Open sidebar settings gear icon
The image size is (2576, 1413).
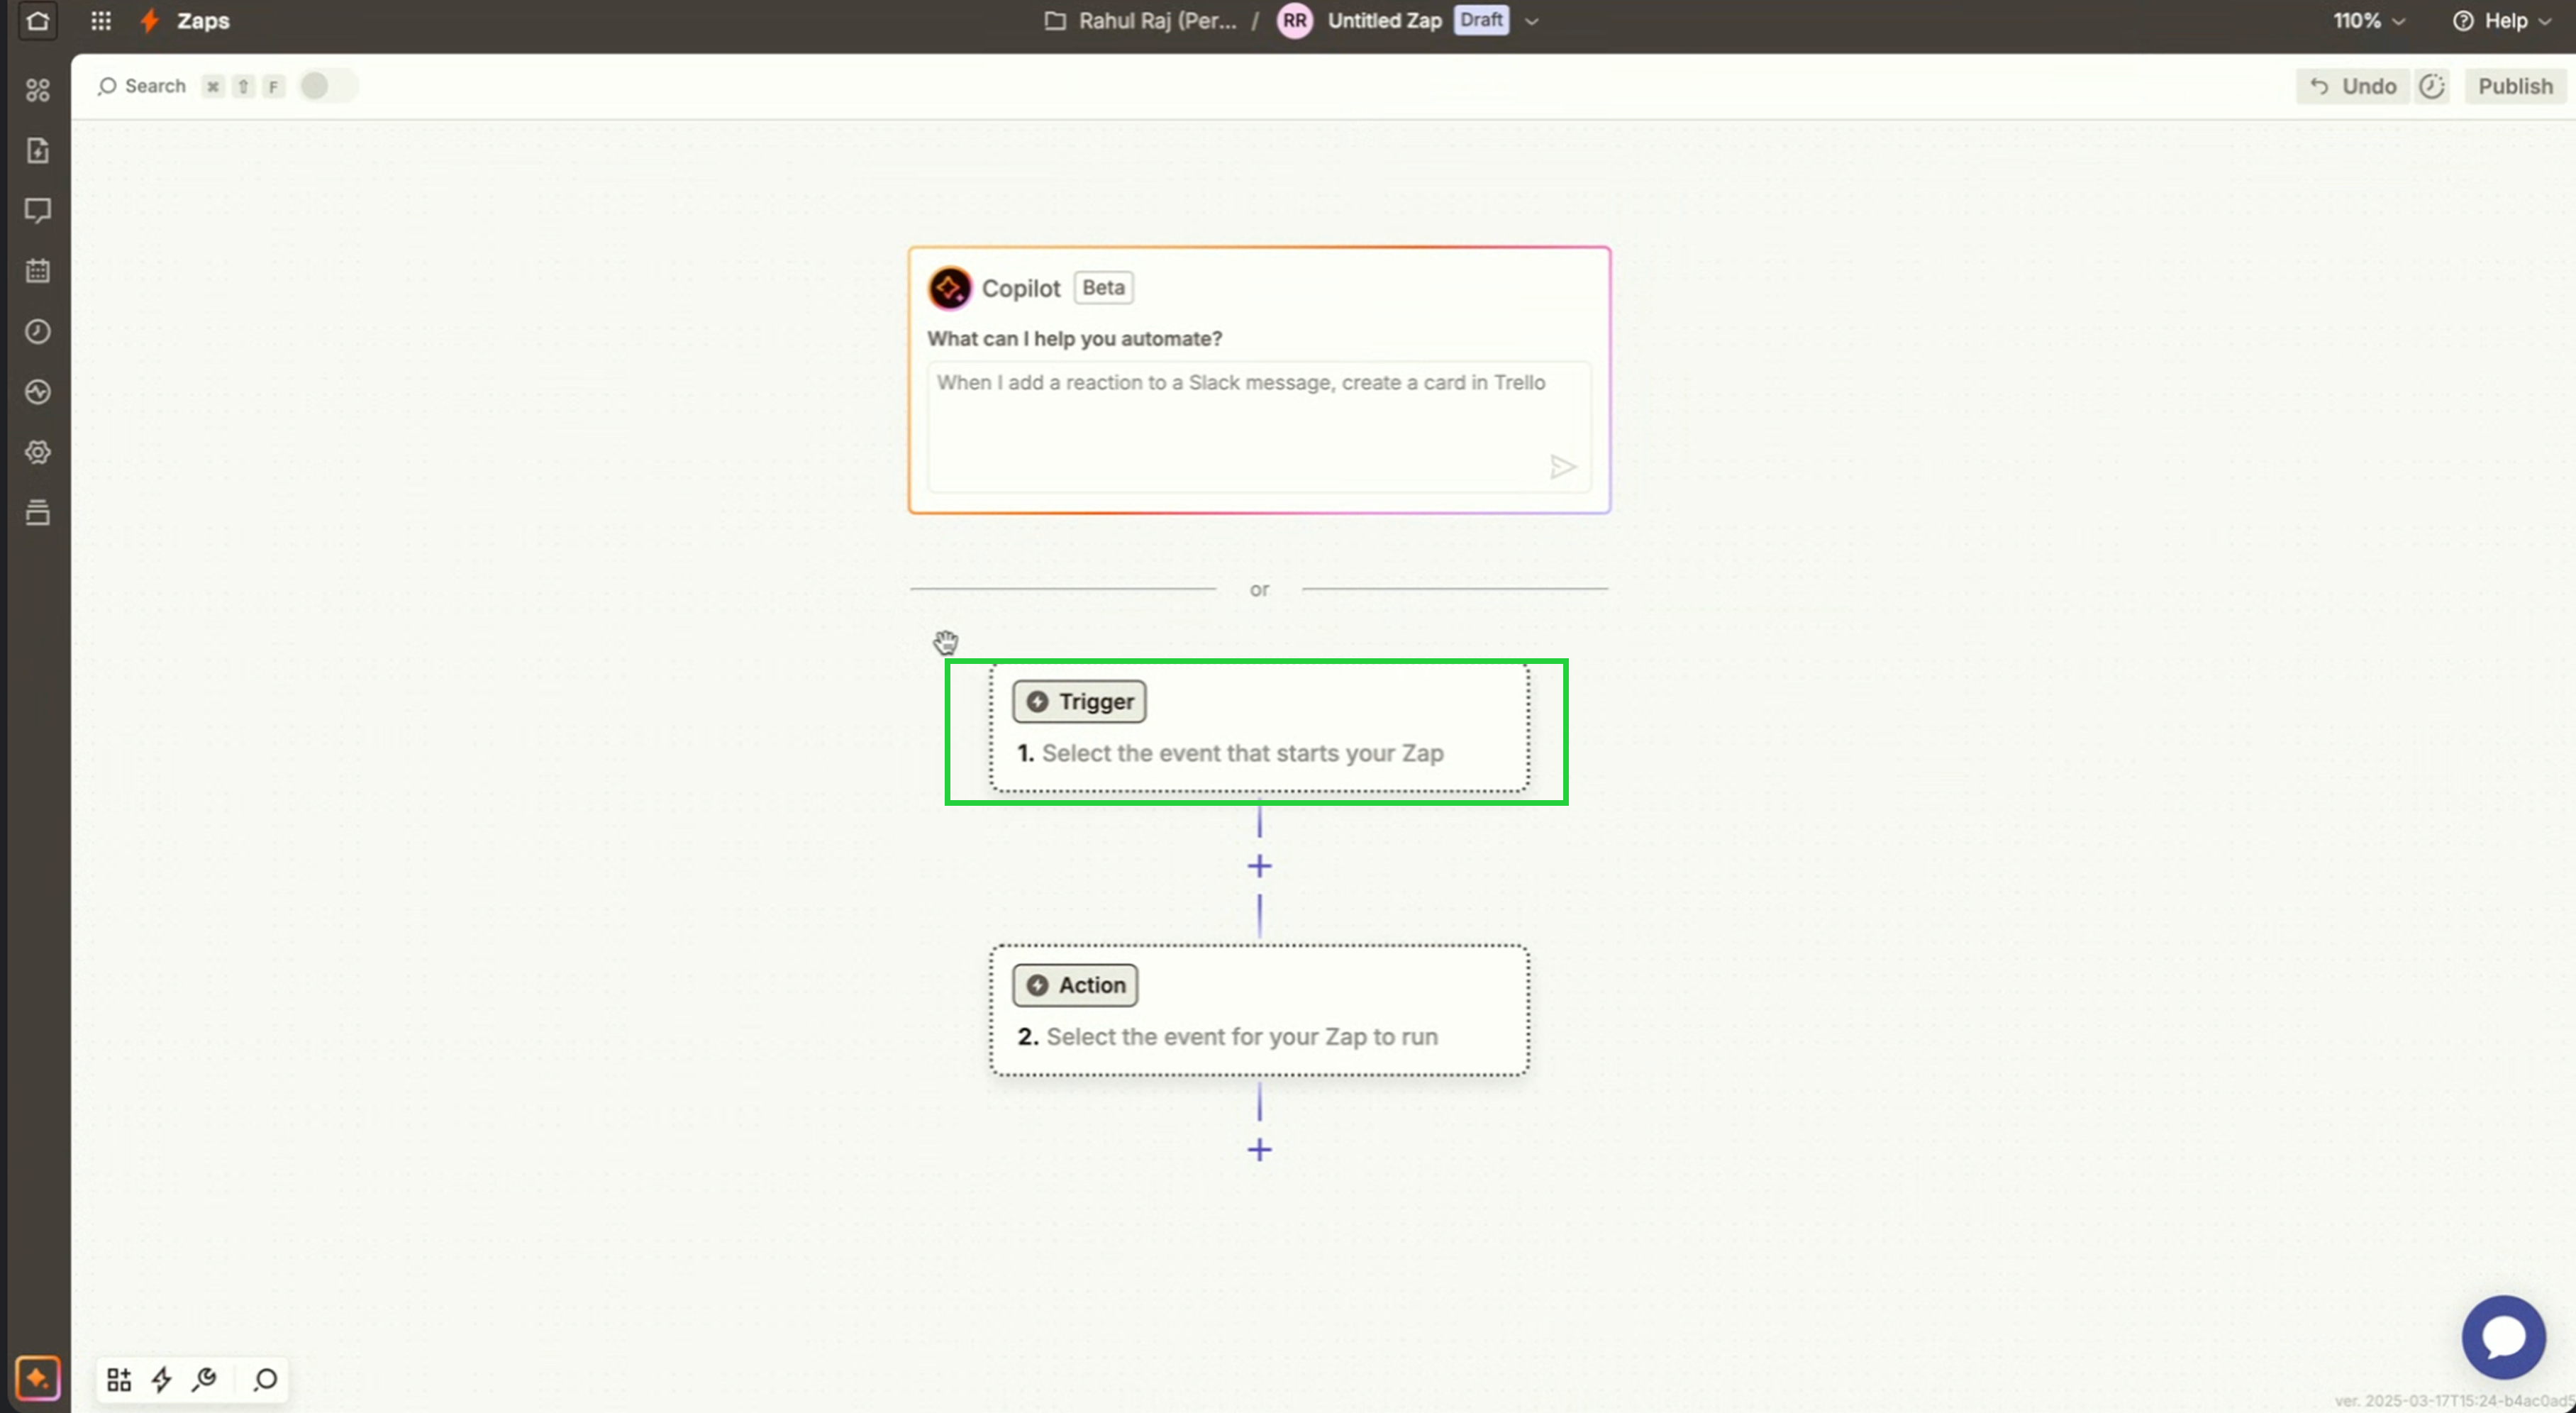38,452
